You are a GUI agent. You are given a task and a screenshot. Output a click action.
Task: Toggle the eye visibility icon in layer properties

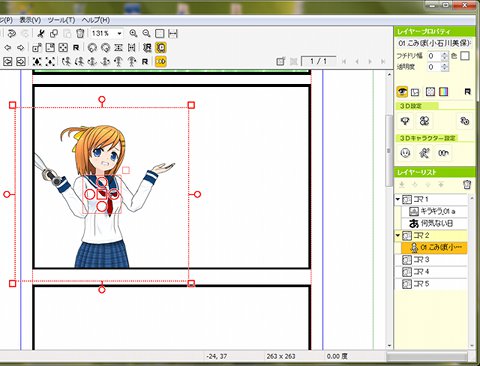pos(402,92)
